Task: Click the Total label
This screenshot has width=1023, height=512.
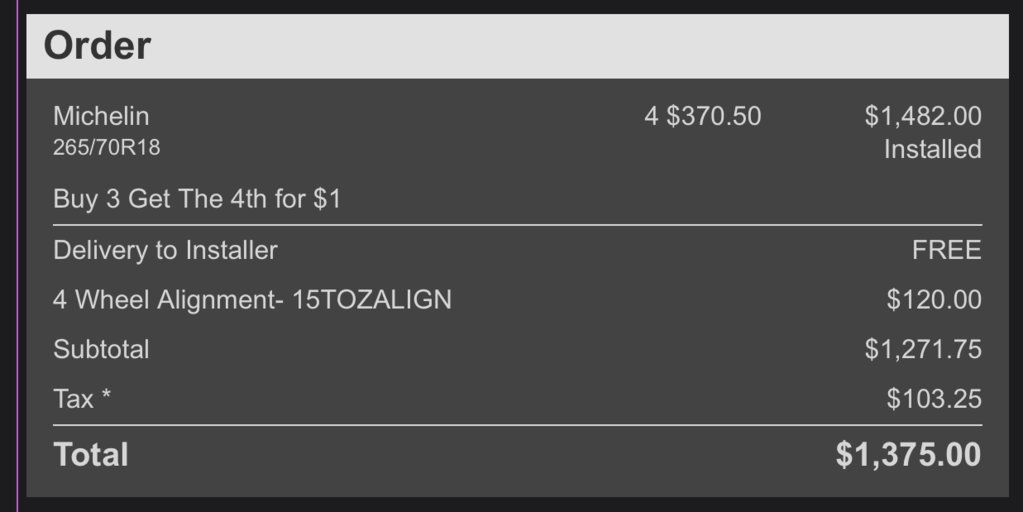Action: click(91, 455)
